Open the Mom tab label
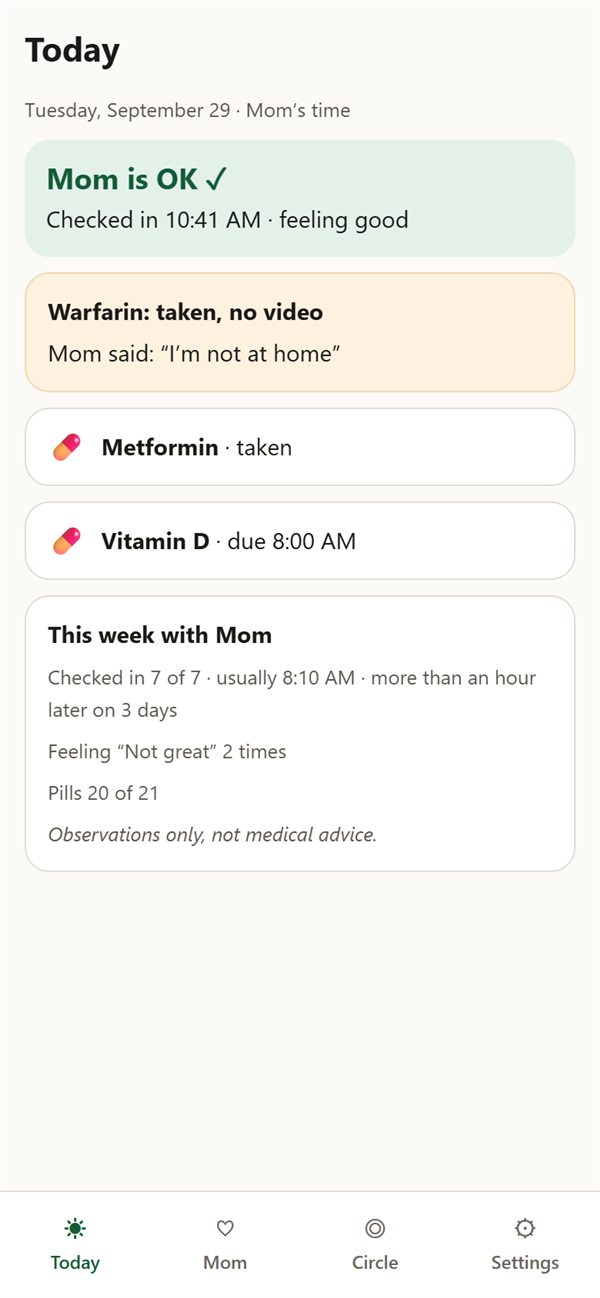The width and height of the screenshot is (600, 1298). click(225, 1262)
